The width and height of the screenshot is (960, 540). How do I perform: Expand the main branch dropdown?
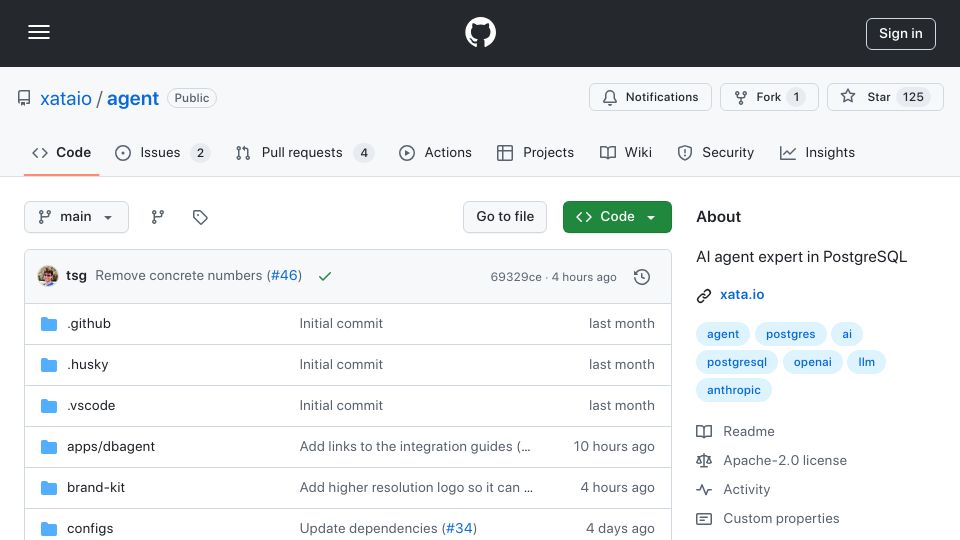point(77,217)
